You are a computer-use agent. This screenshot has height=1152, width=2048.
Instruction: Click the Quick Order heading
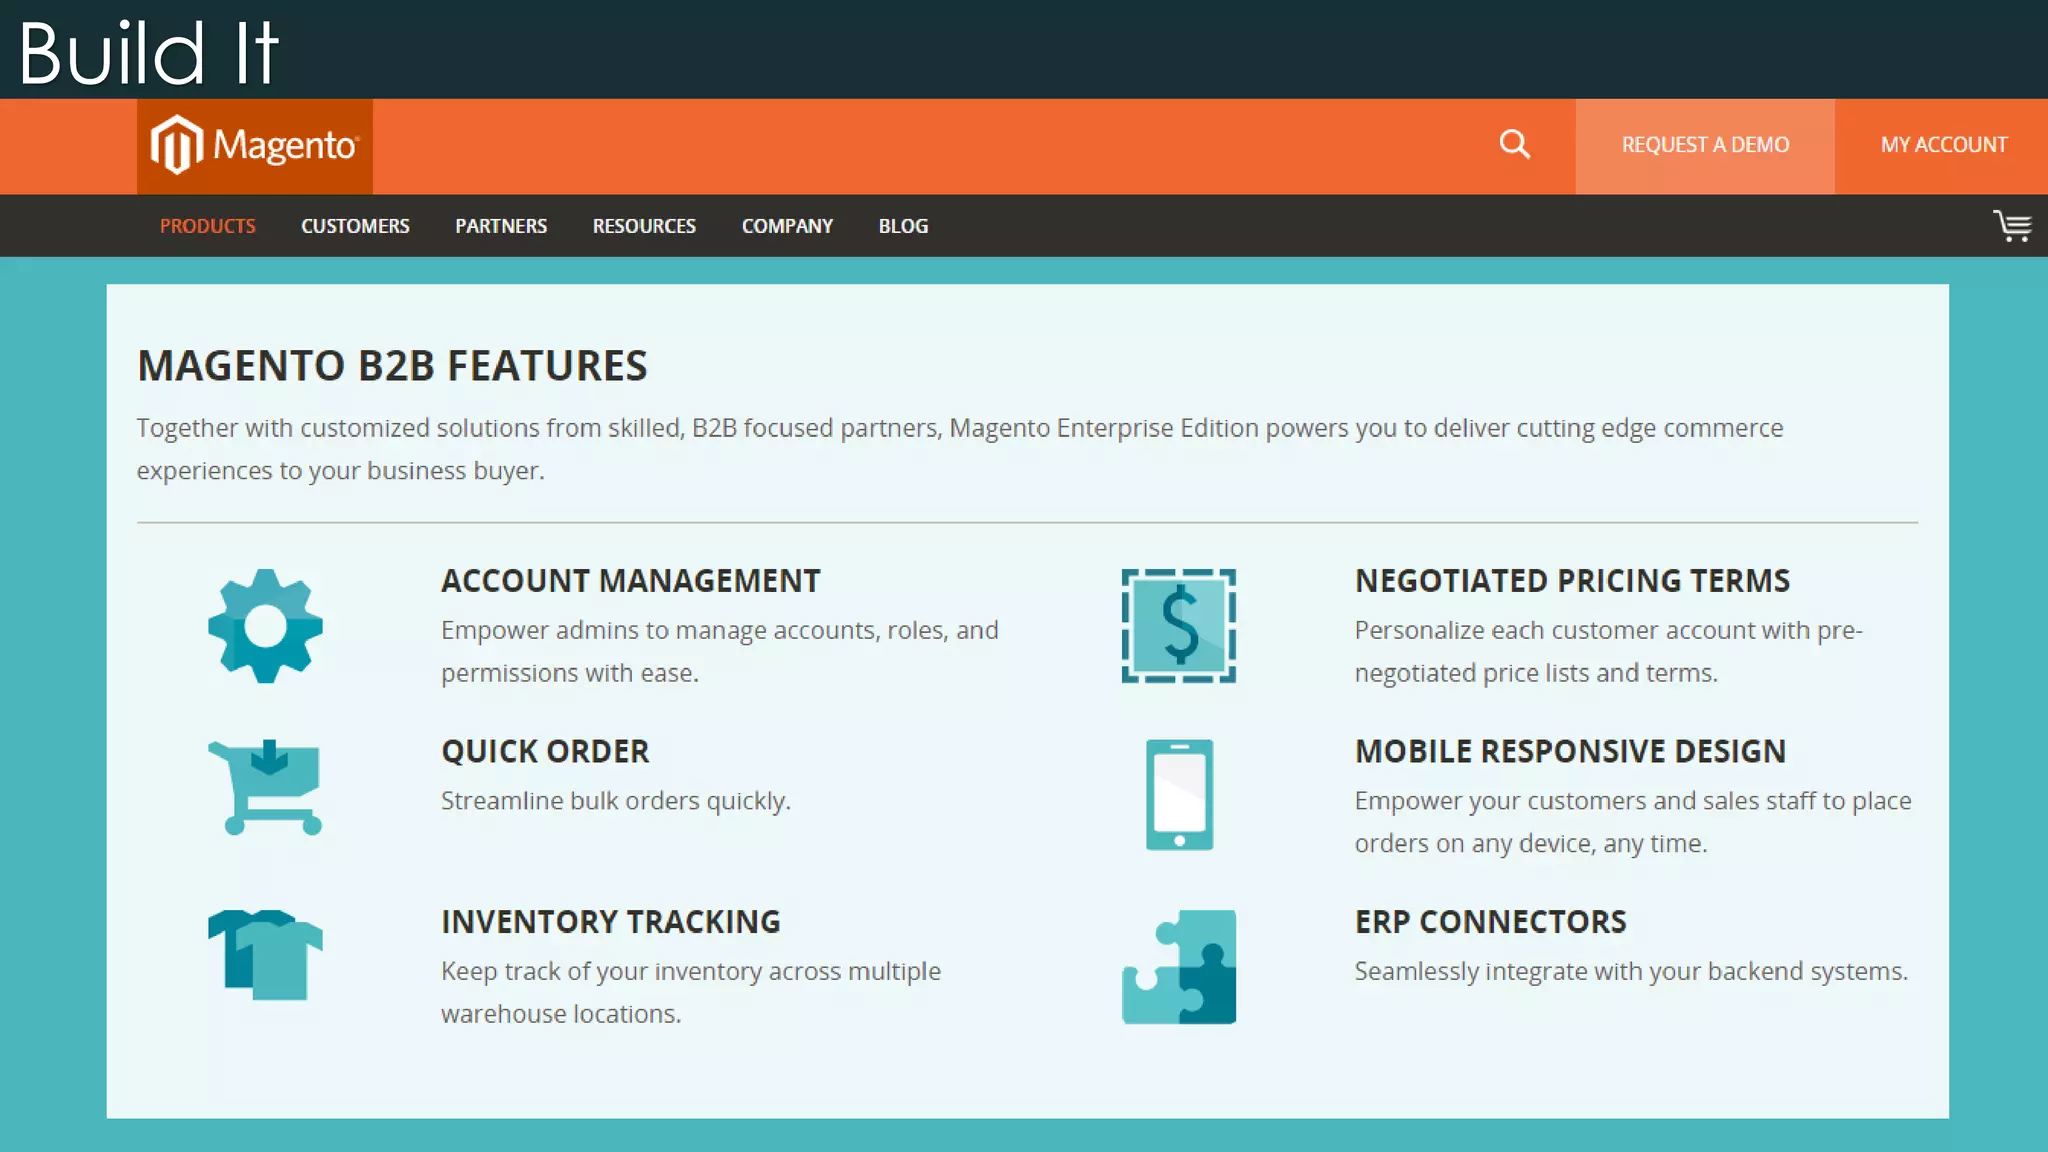coord(545,752)
